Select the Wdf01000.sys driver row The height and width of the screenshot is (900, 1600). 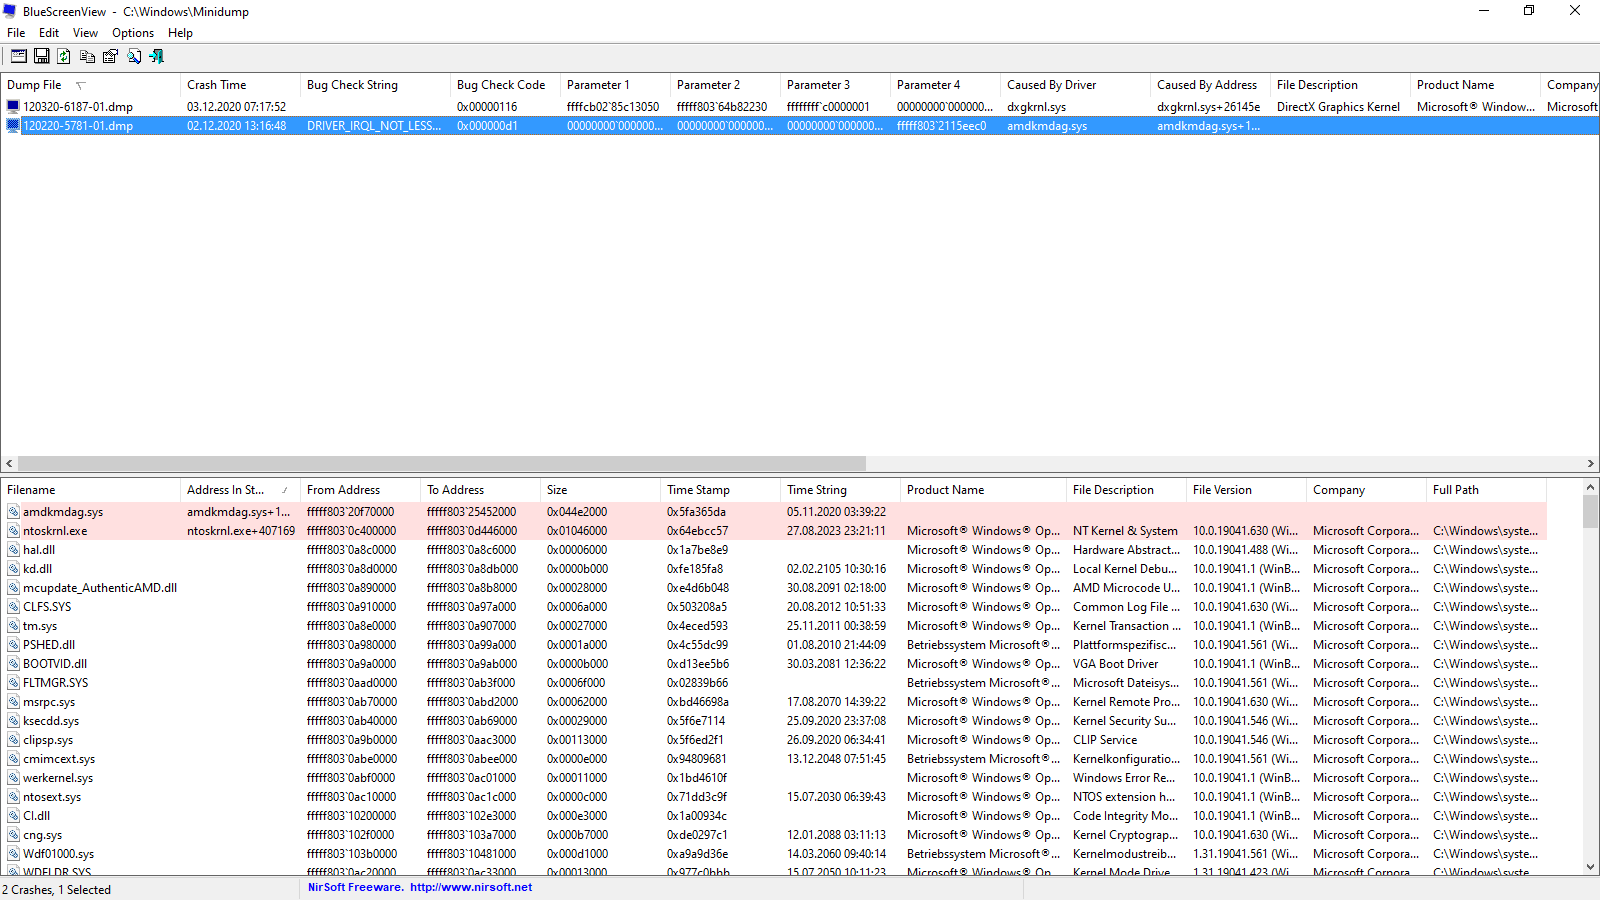pos(773,854)
